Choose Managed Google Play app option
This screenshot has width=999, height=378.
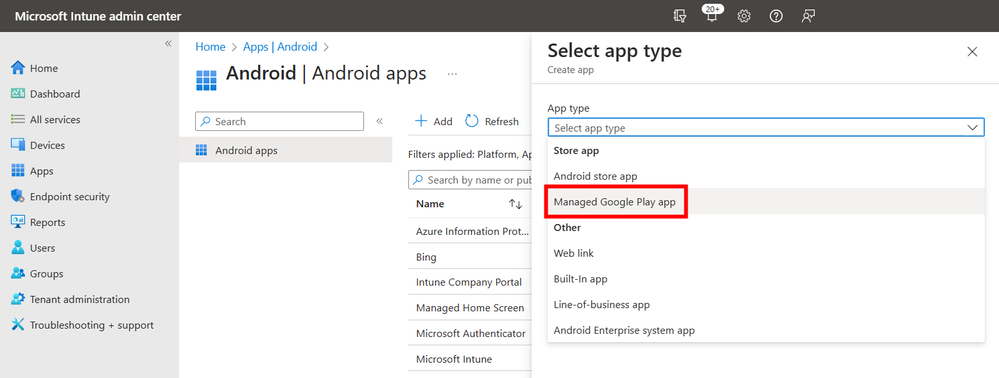pyautogui.click(x=766, y=201)
